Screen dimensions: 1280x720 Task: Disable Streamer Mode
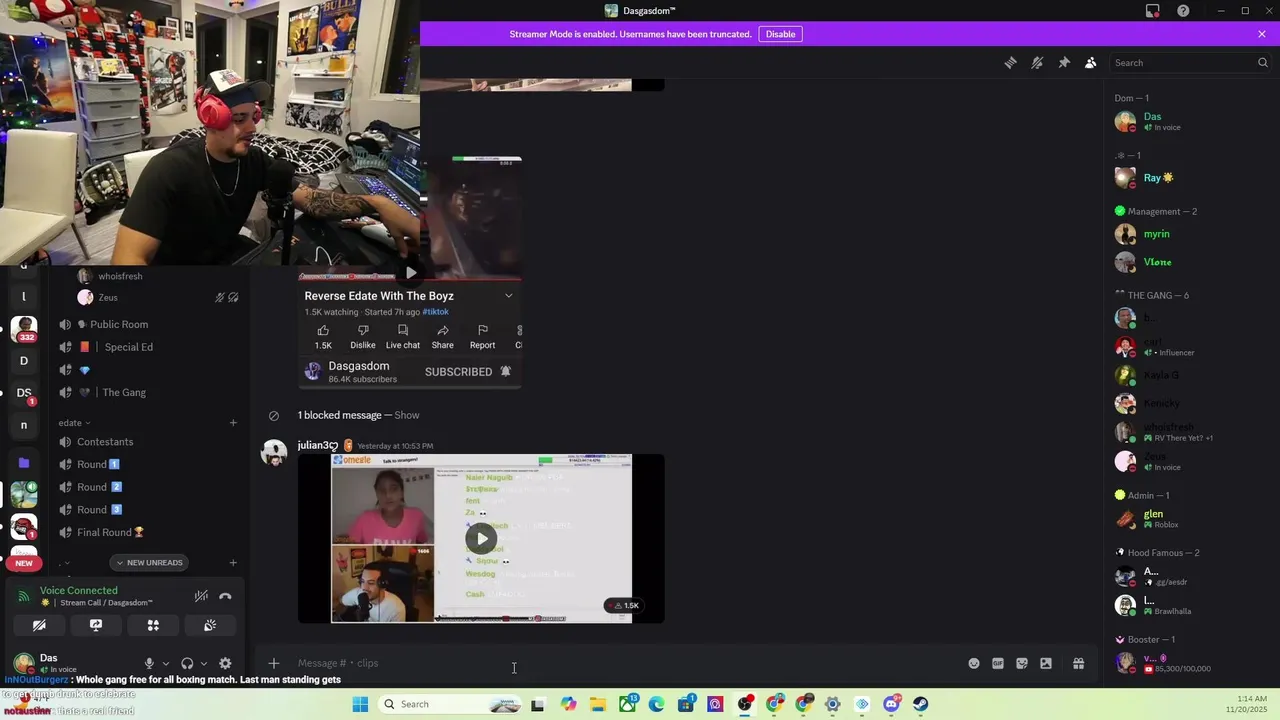tap(780, 34)
